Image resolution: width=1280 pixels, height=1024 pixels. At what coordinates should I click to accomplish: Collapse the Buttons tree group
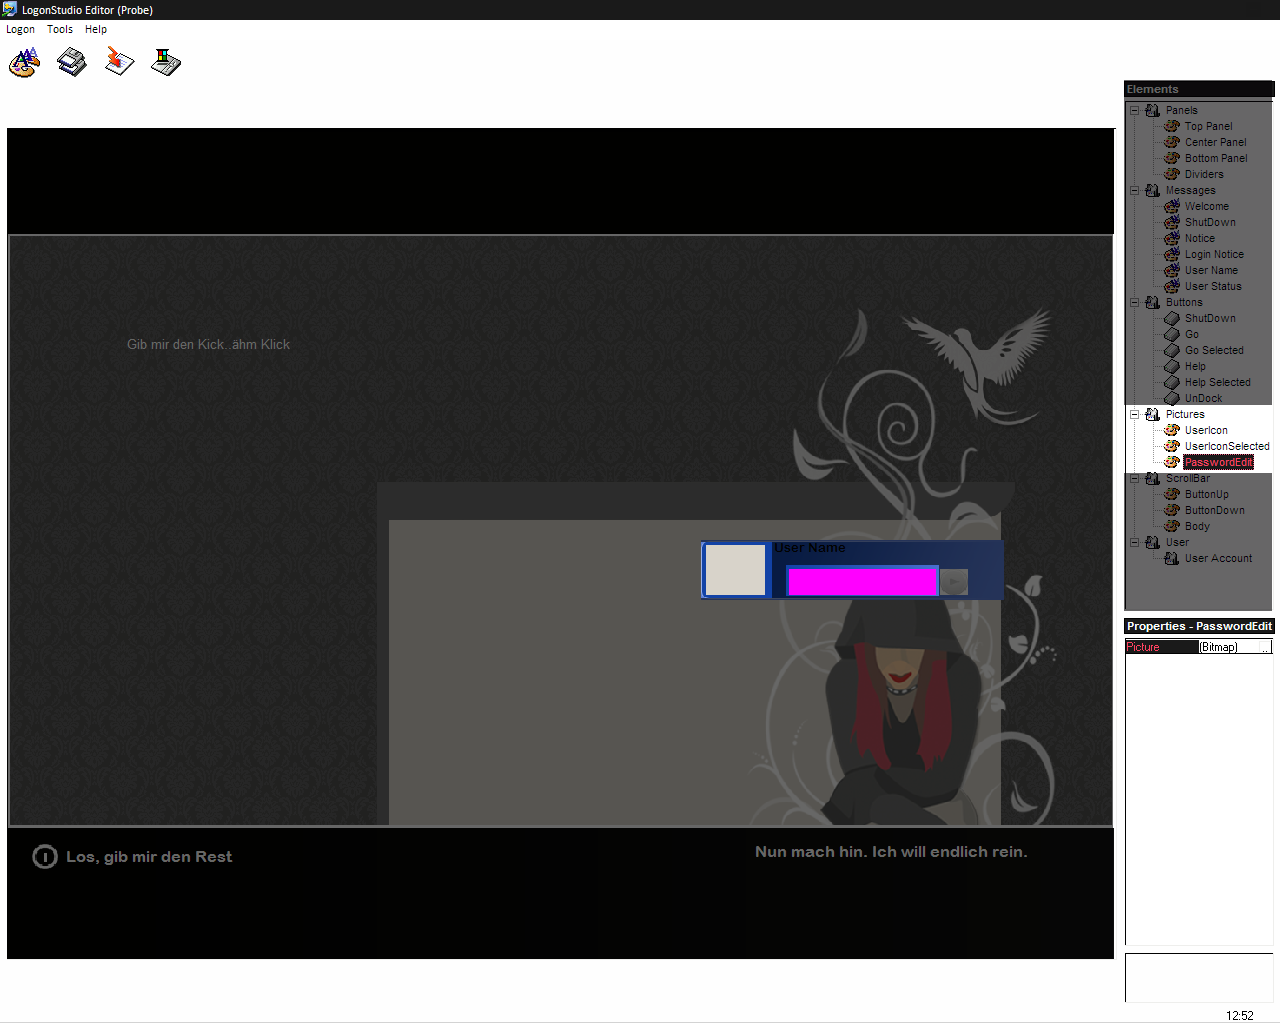pyautogui.click(x=1135, y=302)
